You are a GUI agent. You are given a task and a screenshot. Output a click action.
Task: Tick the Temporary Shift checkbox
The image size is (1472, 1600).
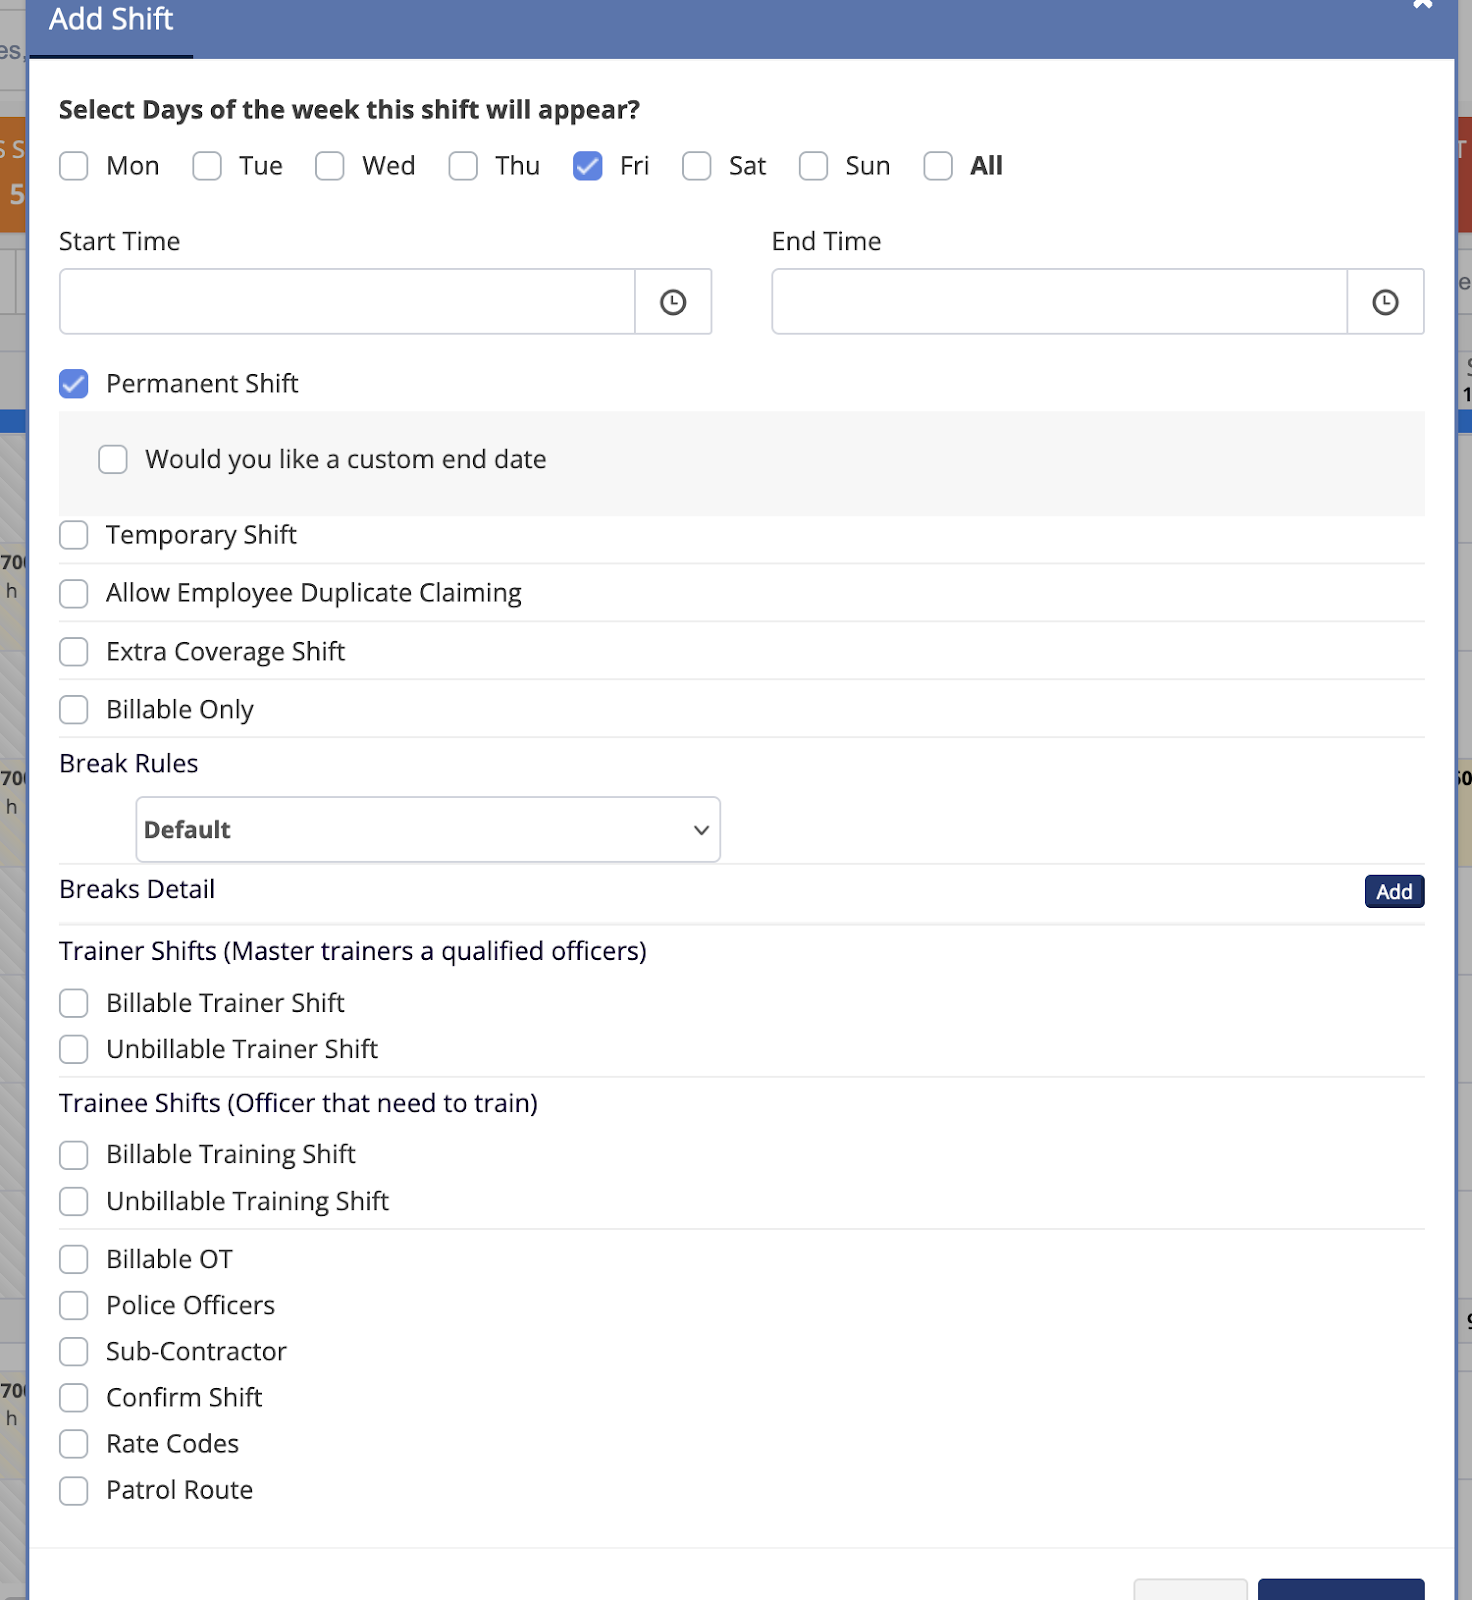(x=74, y=536)
